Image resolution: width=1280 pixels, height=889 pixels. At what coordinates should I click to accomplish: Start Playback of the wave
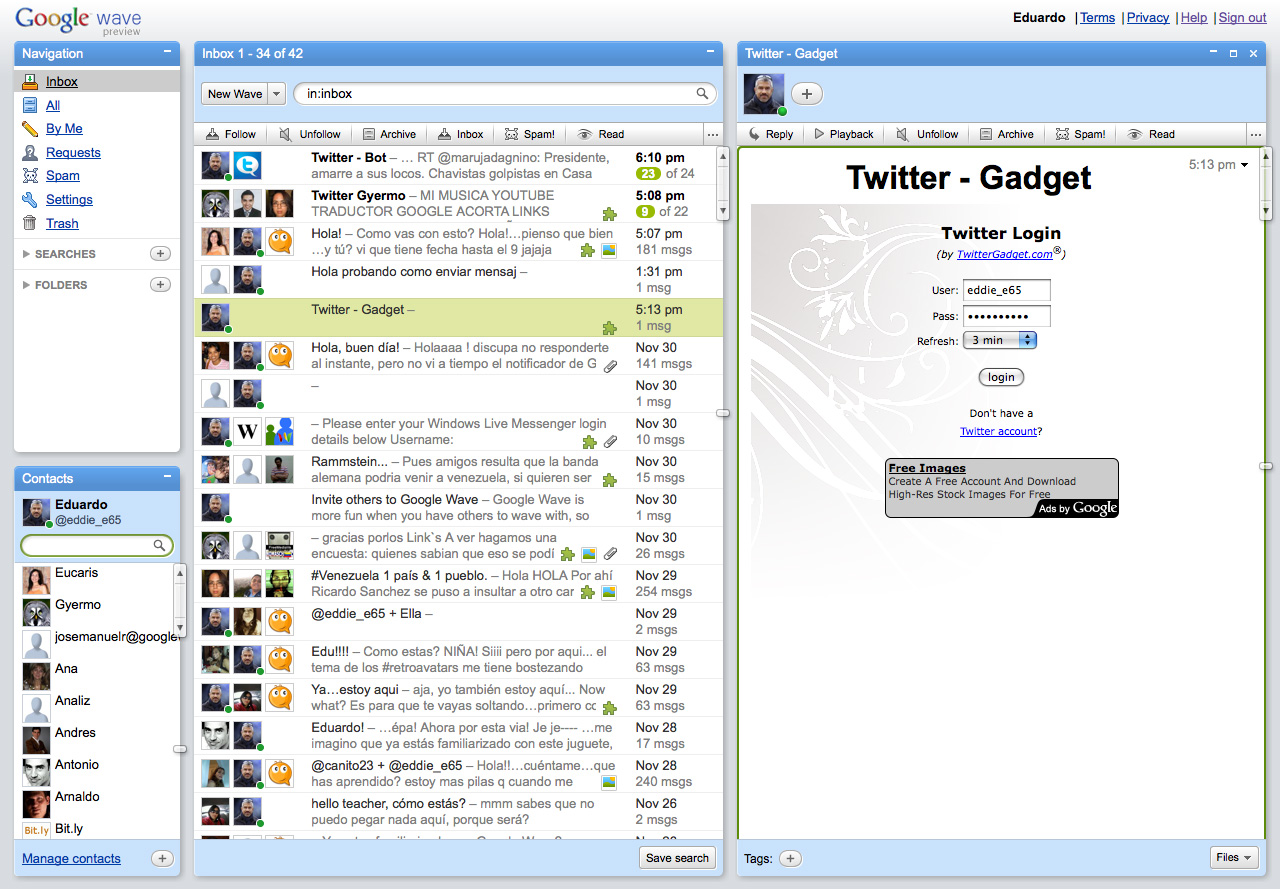(843, 134)
